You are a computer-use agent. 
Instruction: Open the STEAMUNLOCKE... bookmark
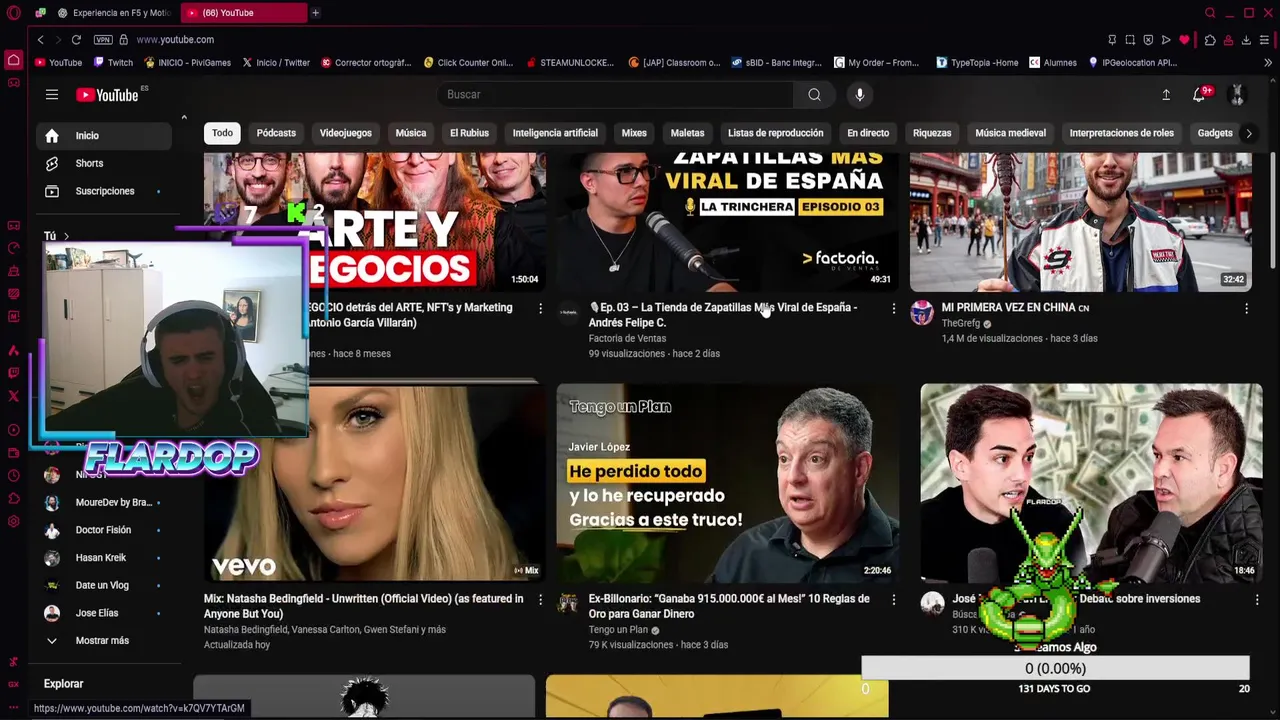pos(569,63)
